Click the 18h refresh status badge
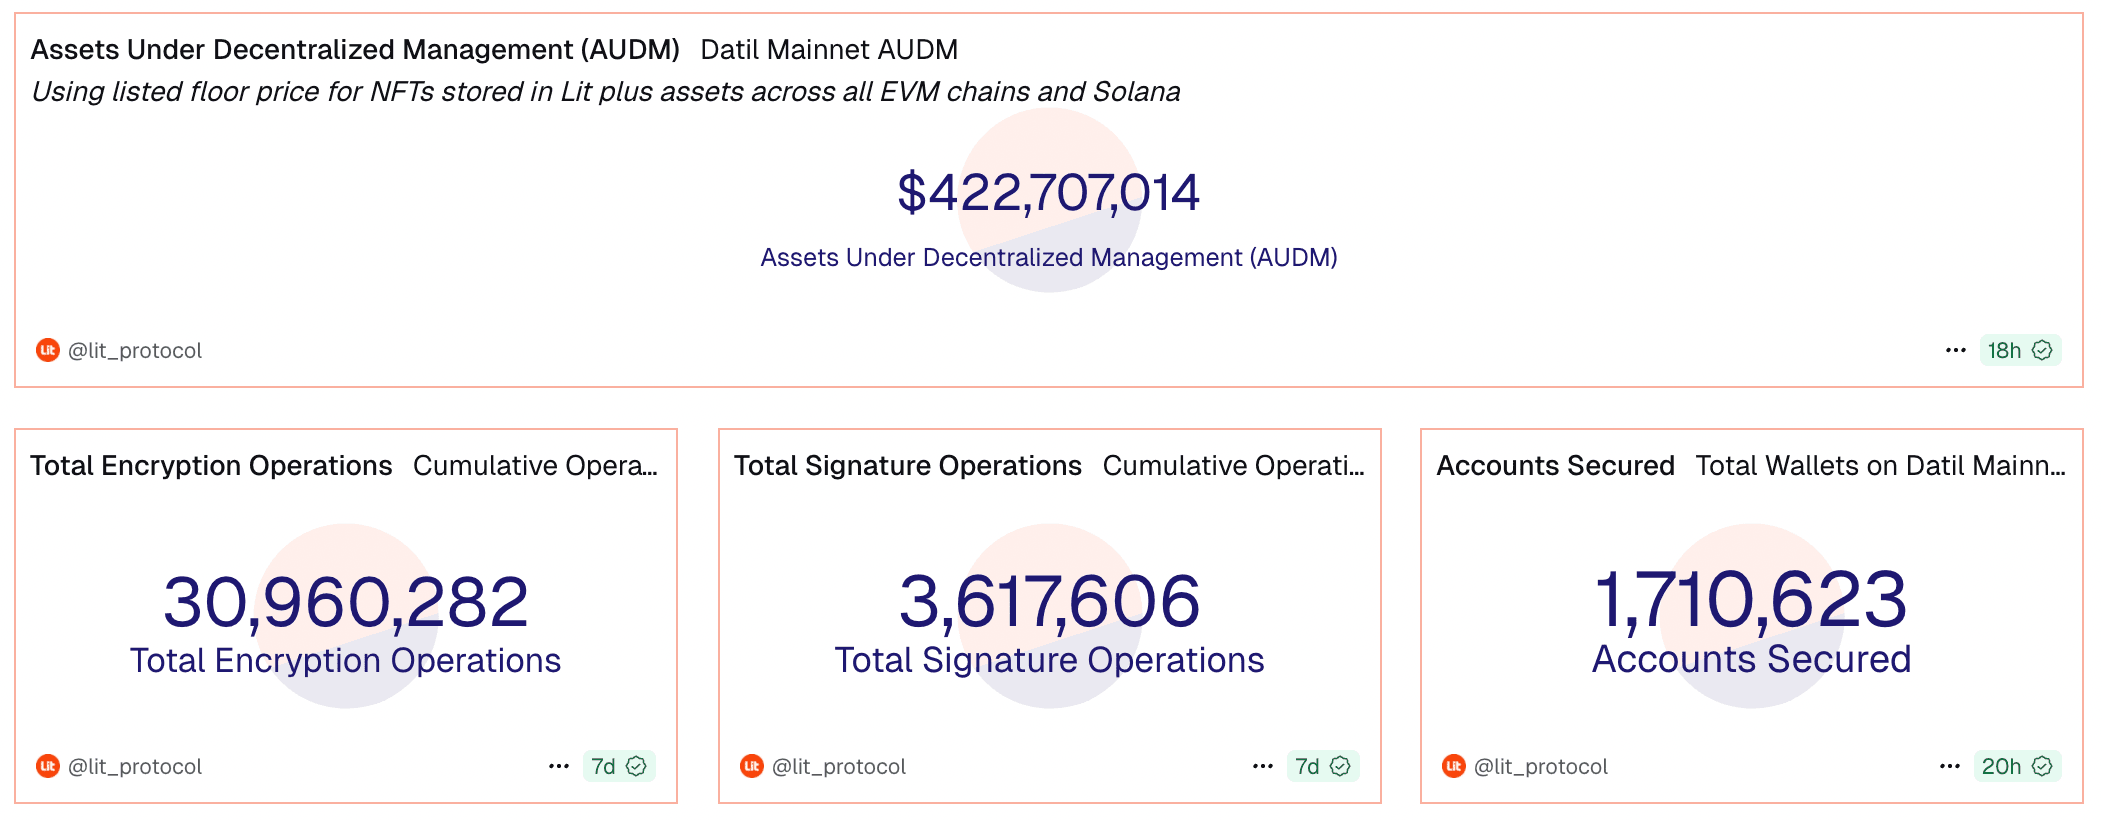The image size is (2102, 820). pyautogui.click(x=2005, y=350)
